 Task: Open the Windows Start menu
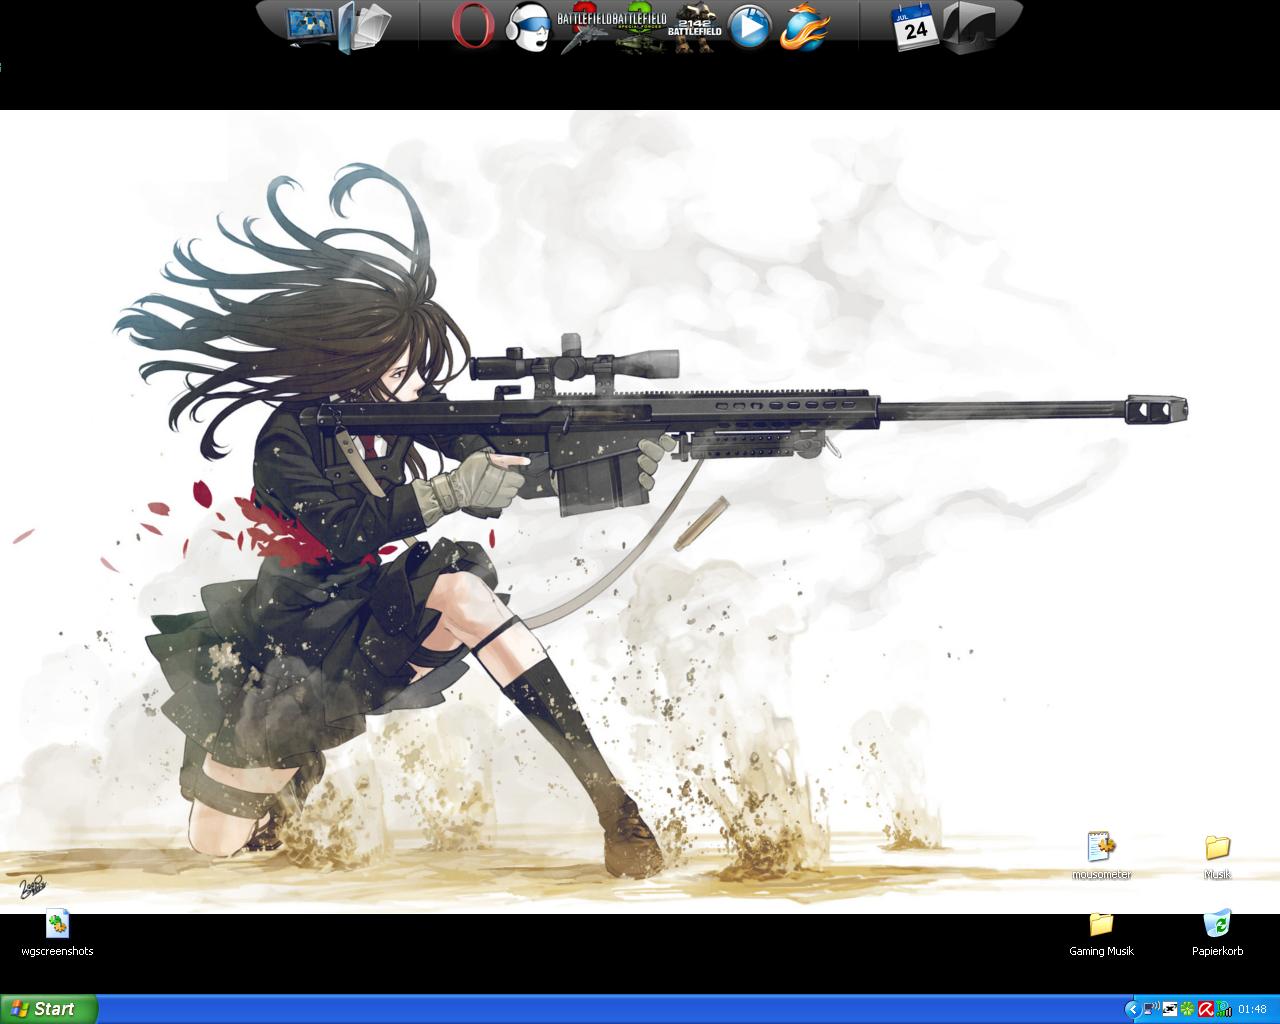pos(49,1009)
